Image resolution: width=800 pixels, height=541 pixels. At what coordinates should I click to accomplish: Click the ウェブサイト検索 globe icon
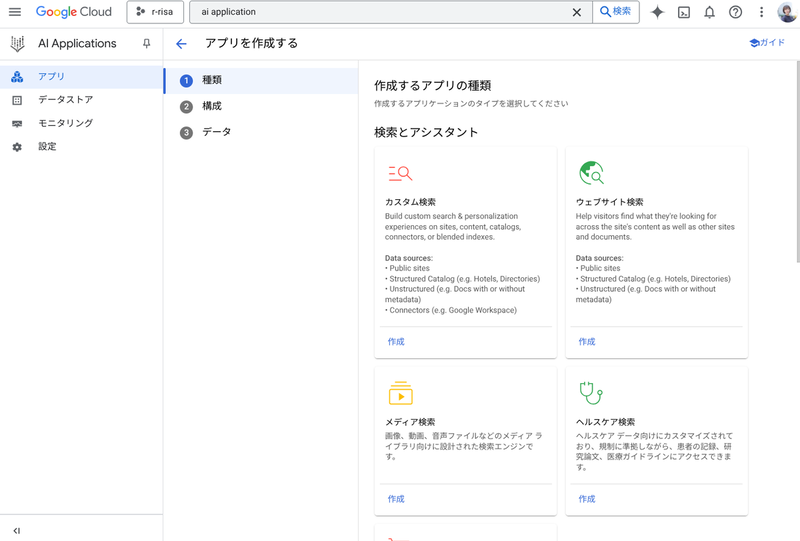click(591, 173)
